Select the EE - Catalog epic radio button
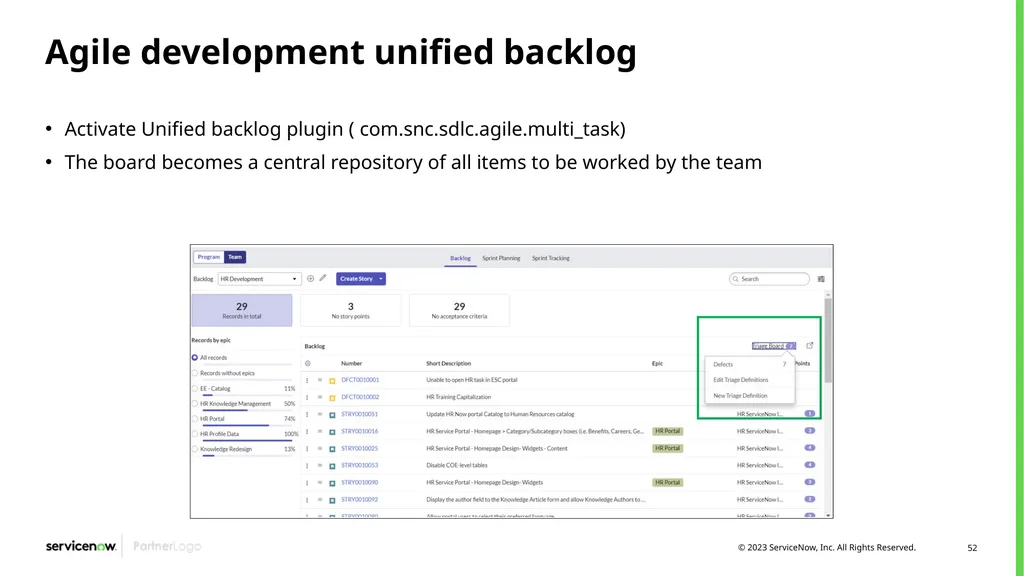1024x576 pixels. coord(195,389)
